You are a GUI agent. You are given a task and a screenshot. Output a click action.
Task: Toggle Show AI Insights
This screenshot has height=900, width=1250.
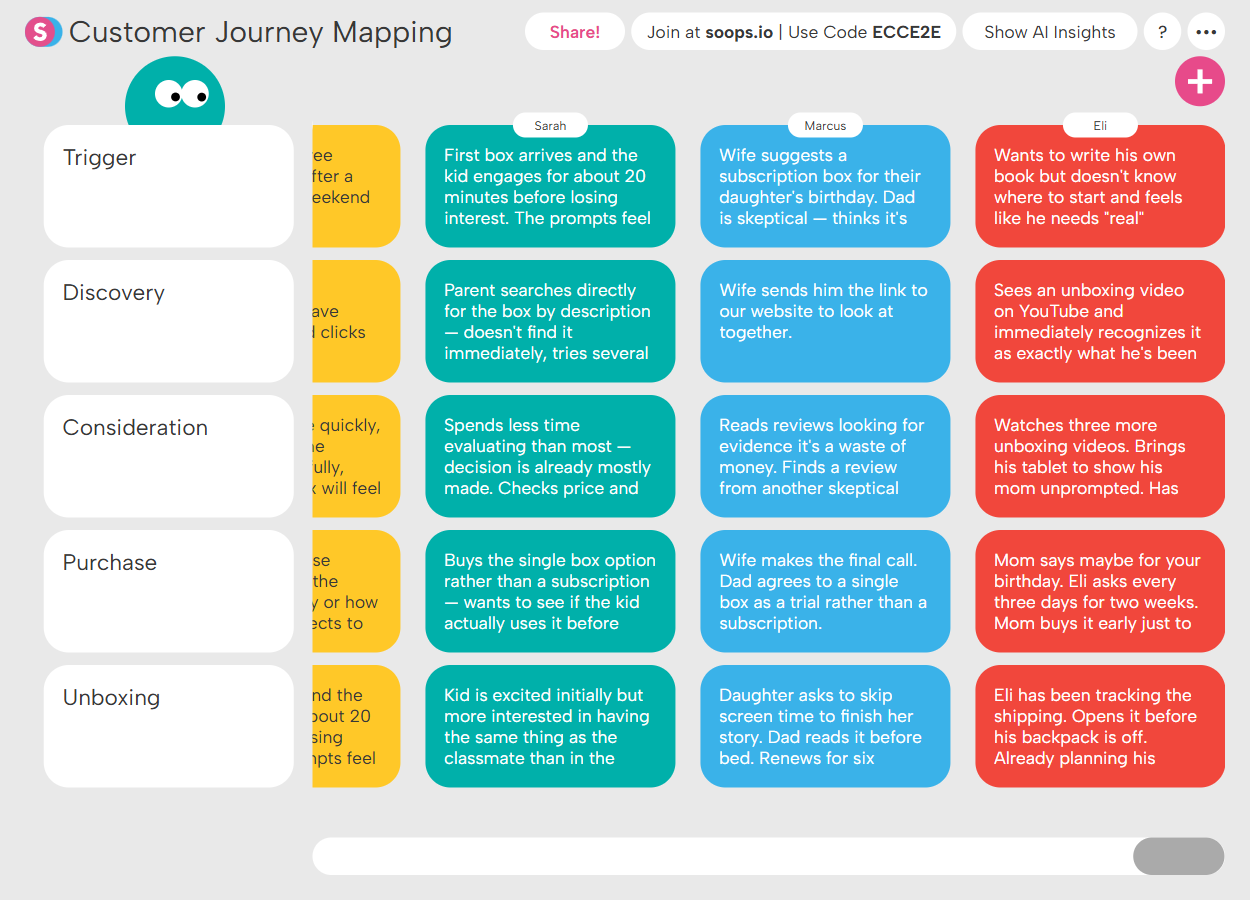point(1049,31)
